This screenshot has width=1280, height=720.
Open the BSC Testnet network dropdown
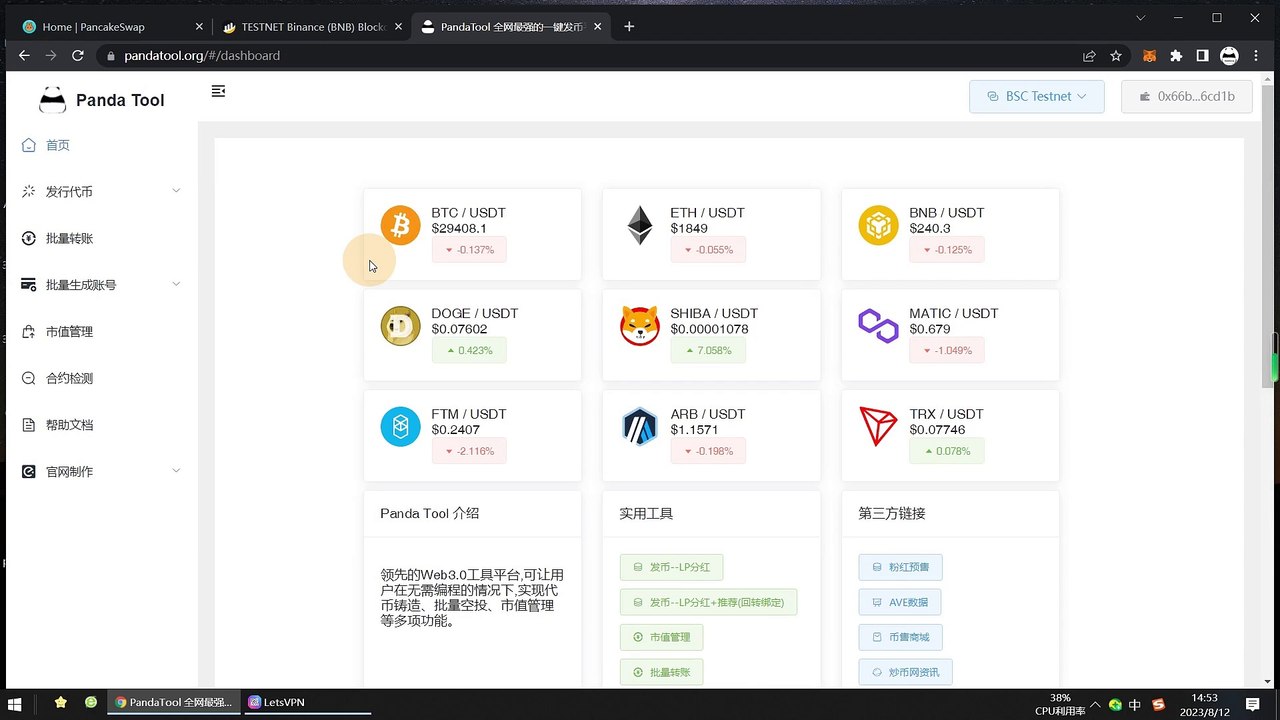pos(1036,96)
